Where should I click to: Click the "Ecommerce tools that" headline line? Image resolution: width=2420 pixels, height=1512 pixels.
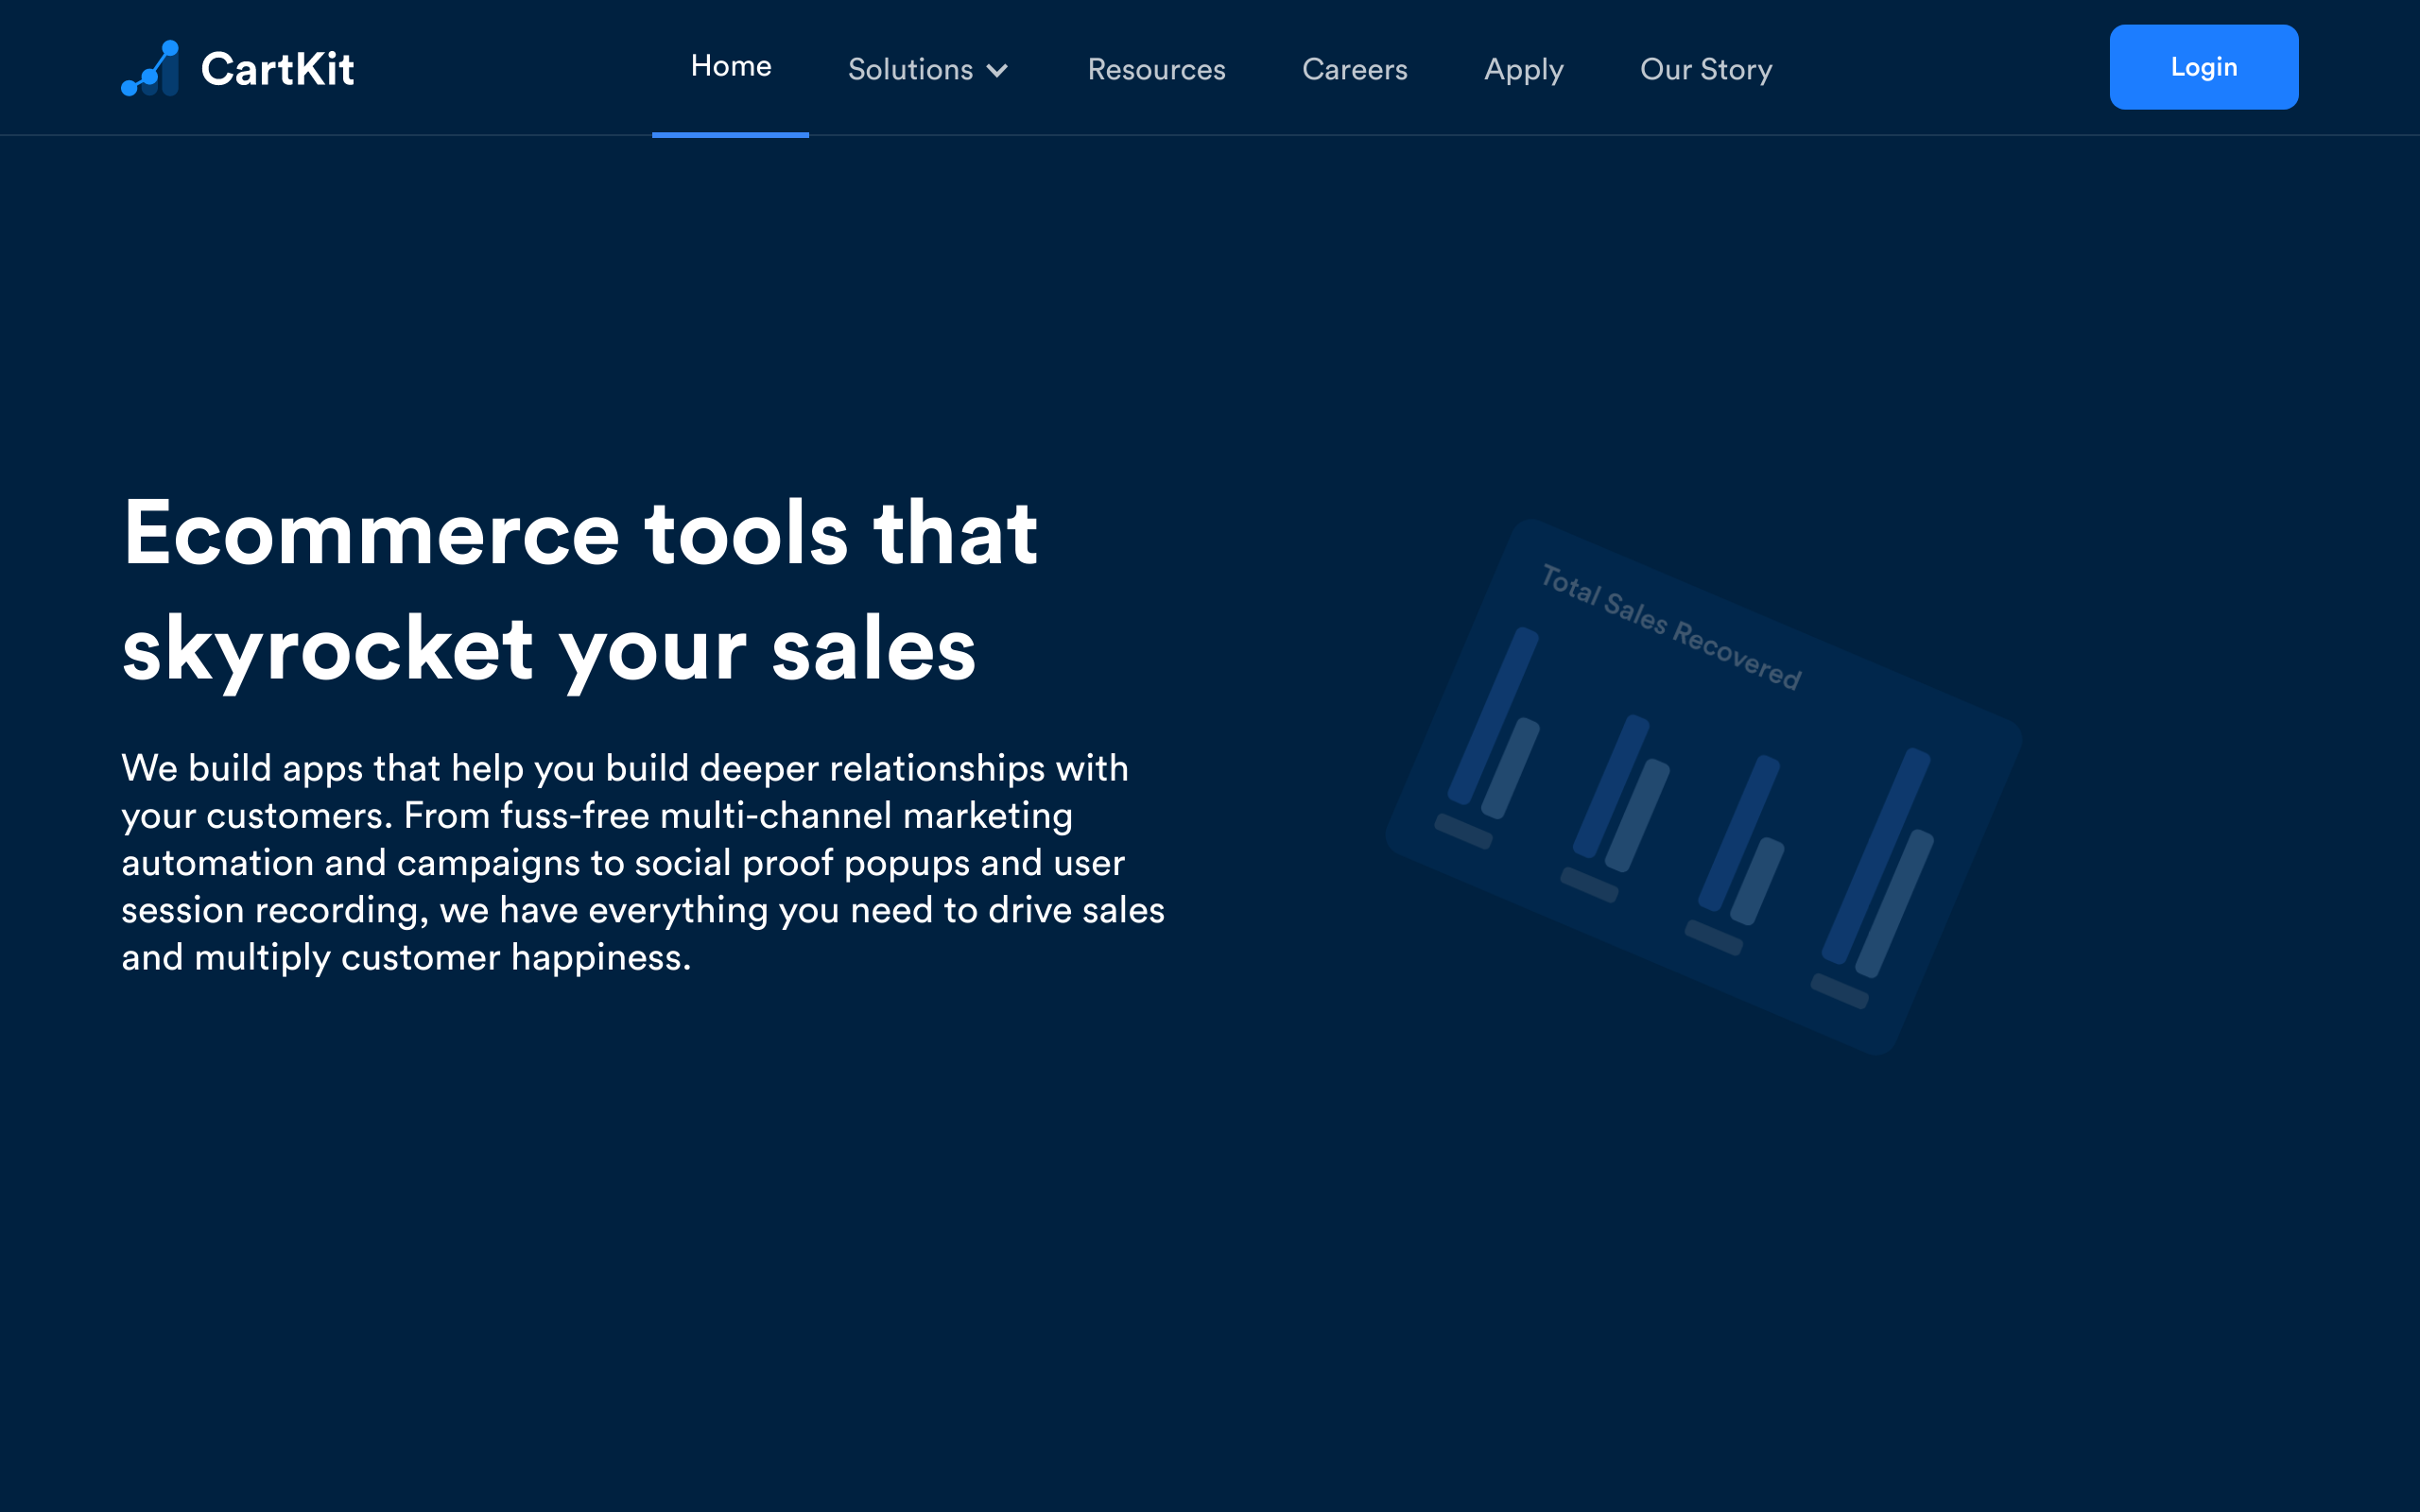580,533
